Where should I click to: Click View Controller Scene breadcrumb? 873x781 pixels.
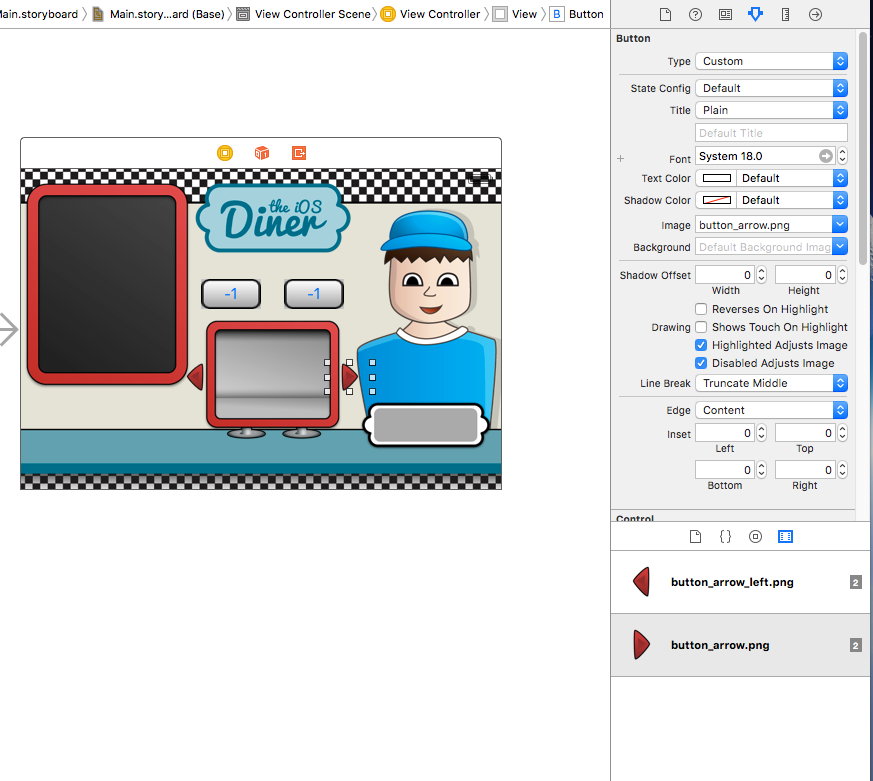pos(305,14)
